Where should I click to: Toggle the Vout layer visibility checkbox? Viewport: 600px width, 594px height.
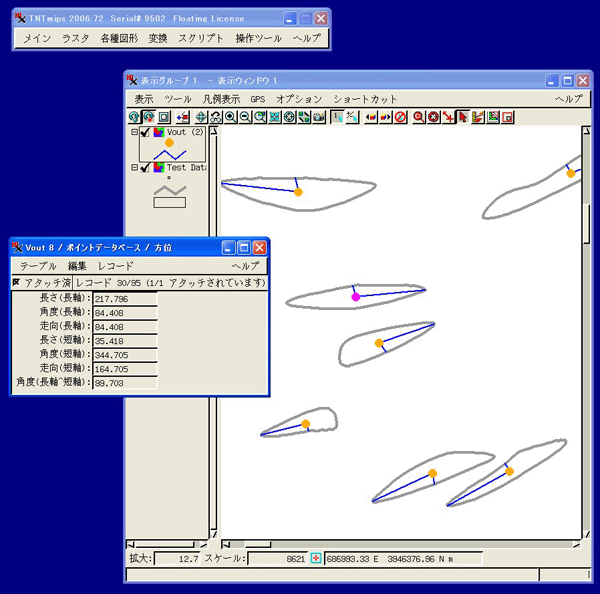pyautogui.click(x=146, y=132)
